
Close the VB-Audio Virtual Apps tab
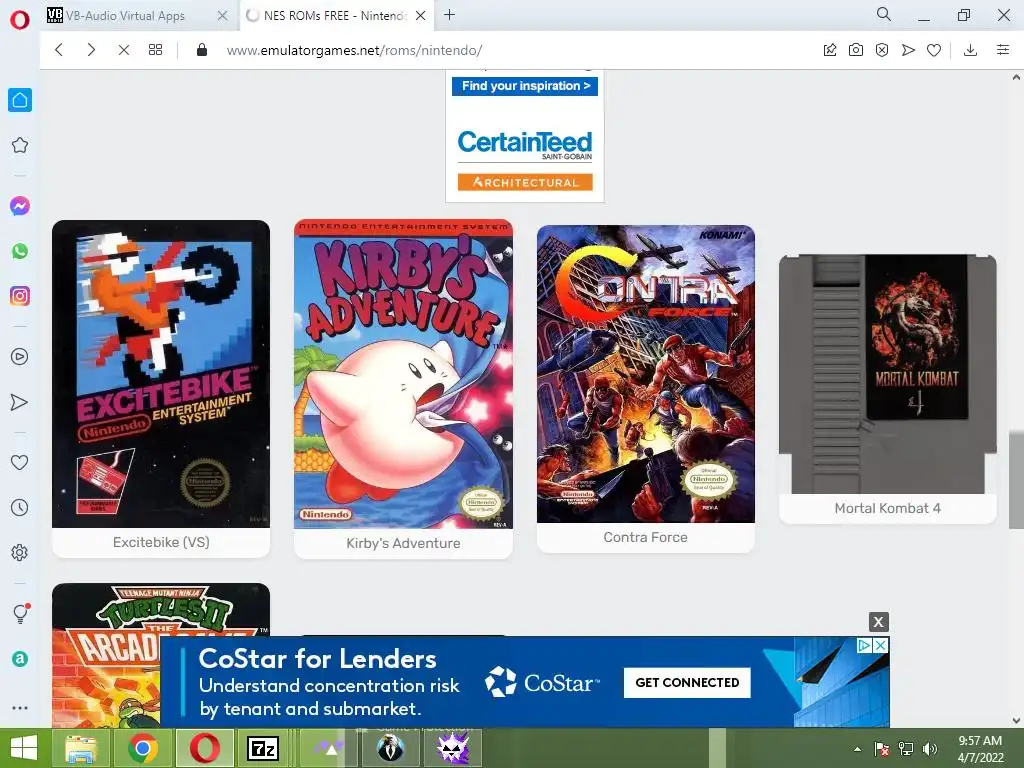click(222, 16)
